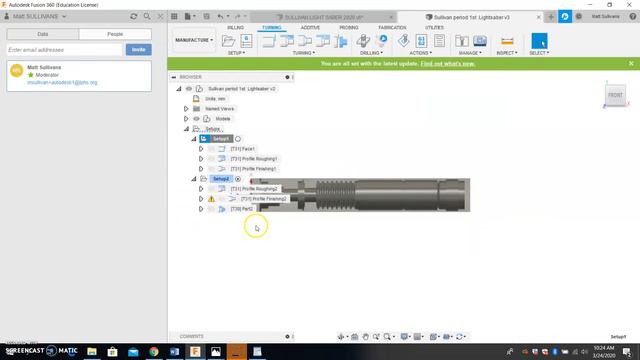The image size is (640, 360).
Task: Open the Help question mark icon
Action: coord(633,16)
